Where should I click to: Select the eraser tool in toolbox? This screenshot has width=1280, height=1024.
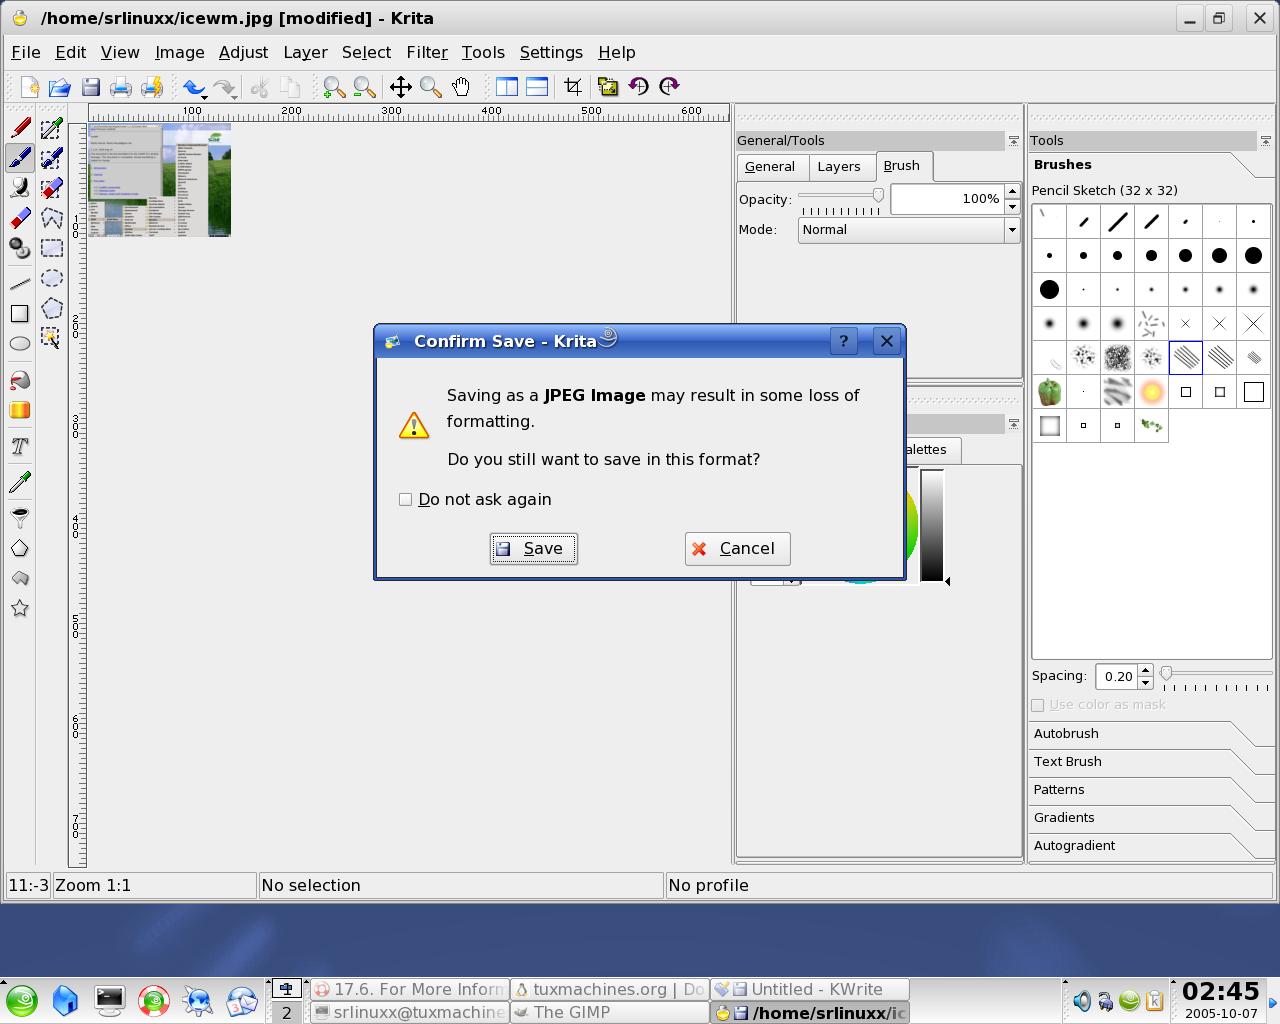click(20, 218)
